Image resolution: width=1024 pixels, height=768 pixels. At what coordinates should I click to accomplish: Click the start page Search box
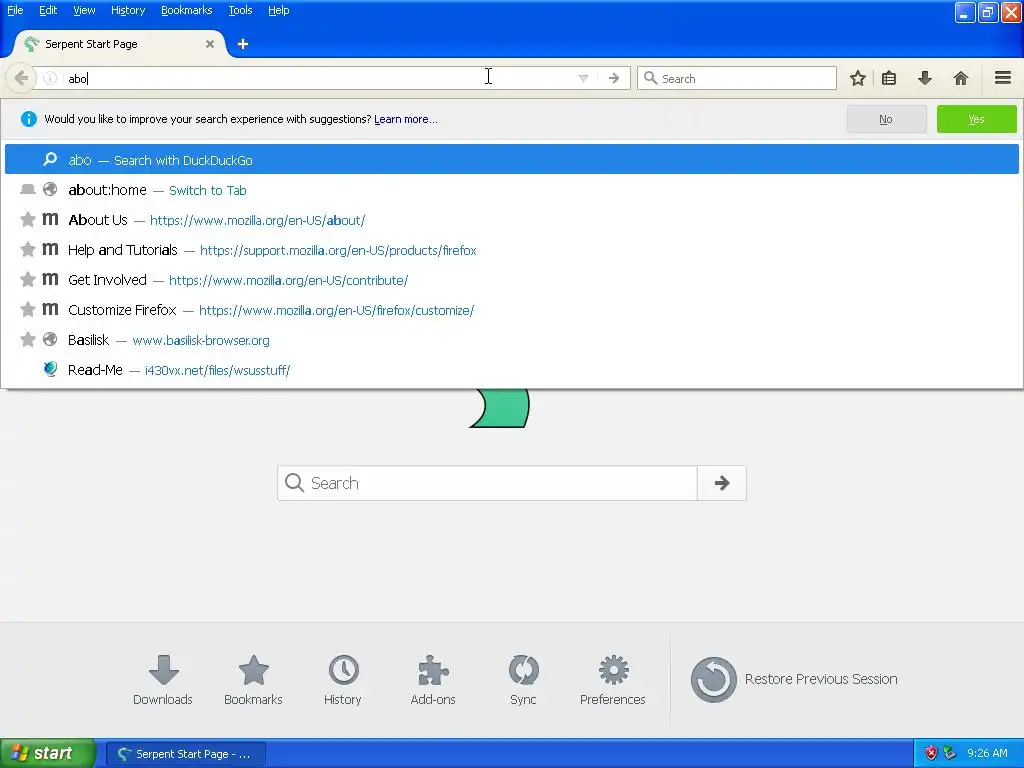click(x=487, y=483)
